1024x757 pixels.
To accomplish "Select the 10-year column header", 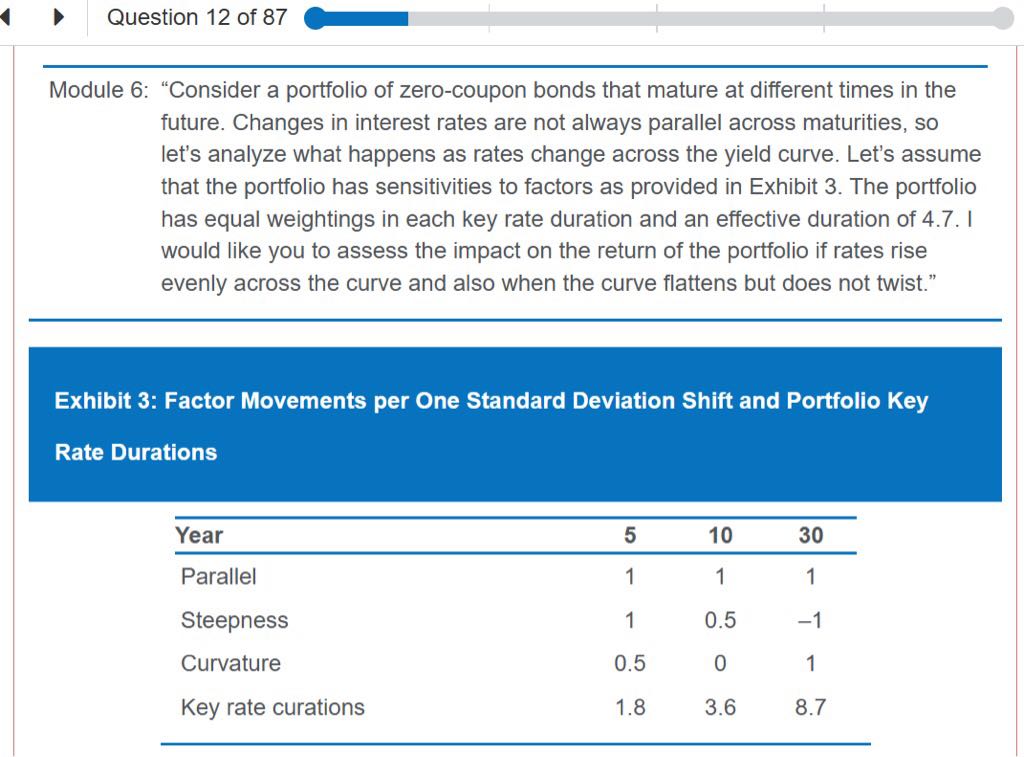I will 720,535.
